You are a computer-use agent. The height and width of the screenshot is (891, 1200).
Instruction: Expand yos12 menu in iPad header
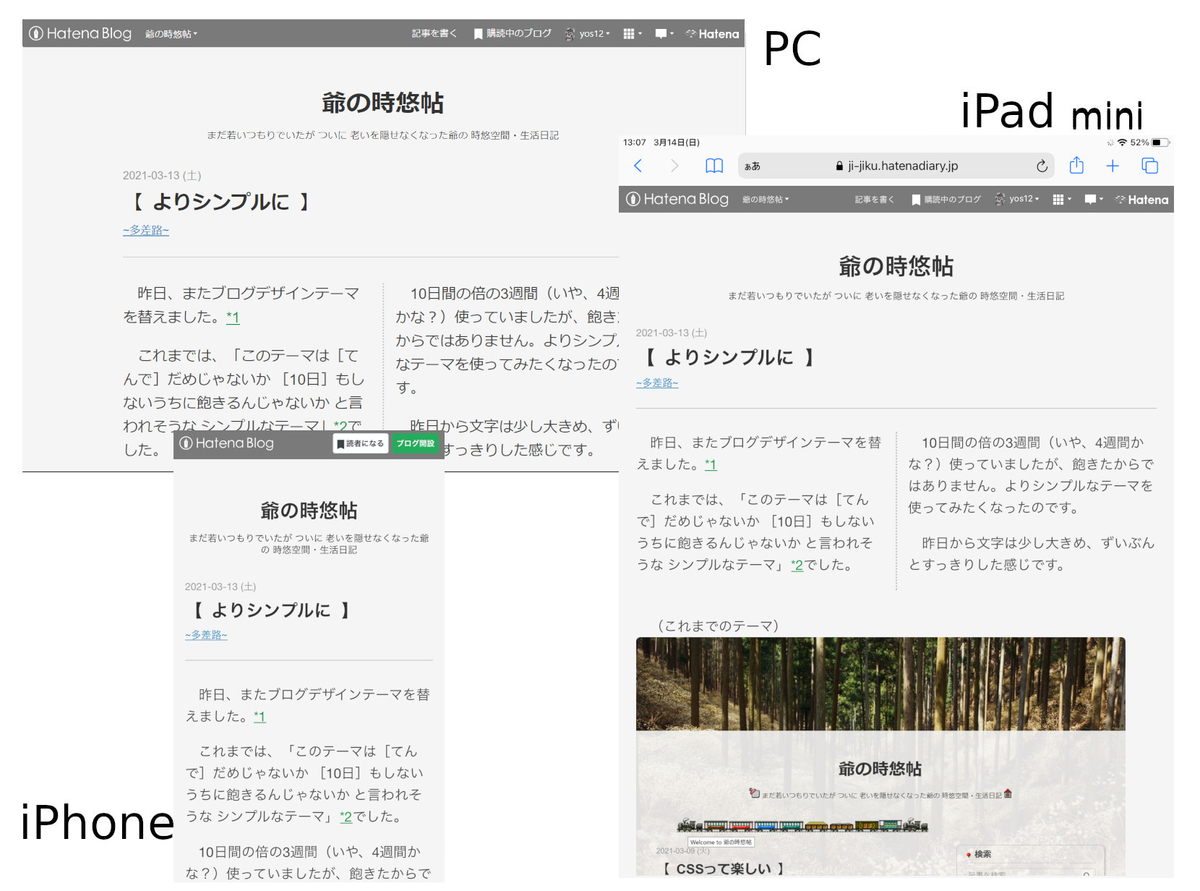click(x=1018, y=200)
